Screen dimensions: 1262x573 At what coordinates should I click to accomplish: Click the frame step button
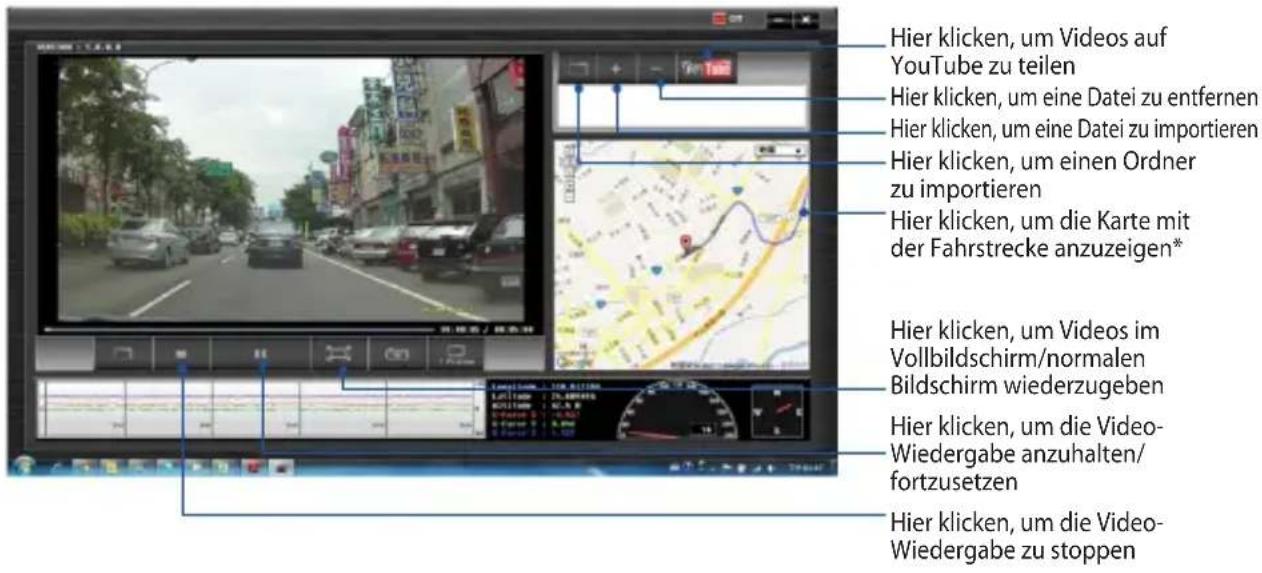pos(457,354)
